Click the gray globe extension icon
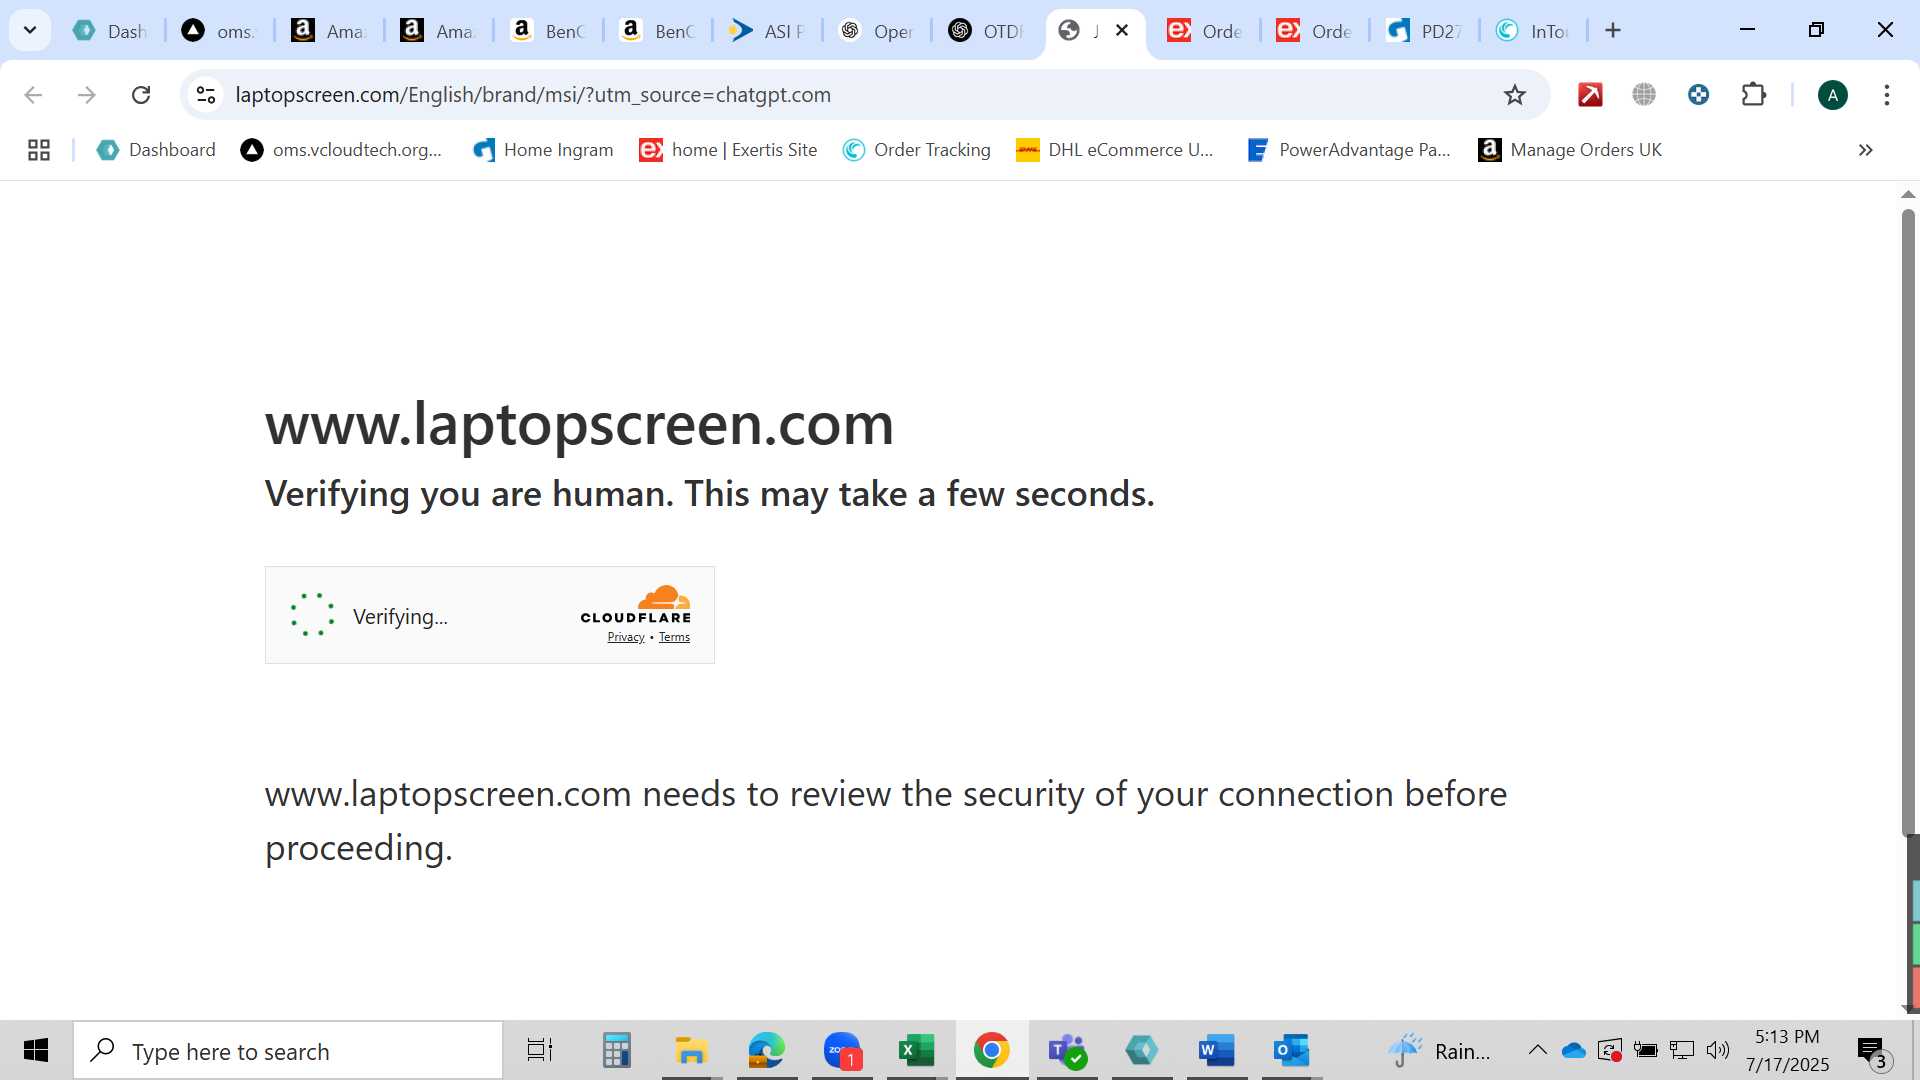The width and height of the screenshot is (1920, 1080). pos(1644,95)
